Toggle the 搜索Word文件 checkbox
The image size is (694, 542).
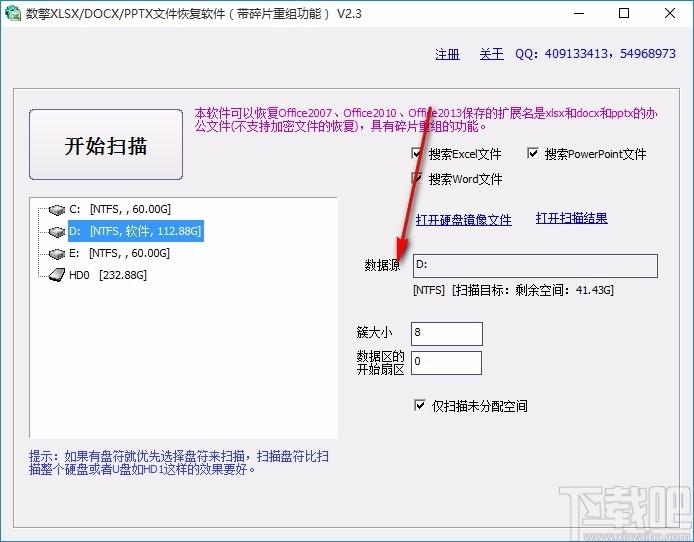[x=417, y=178]
